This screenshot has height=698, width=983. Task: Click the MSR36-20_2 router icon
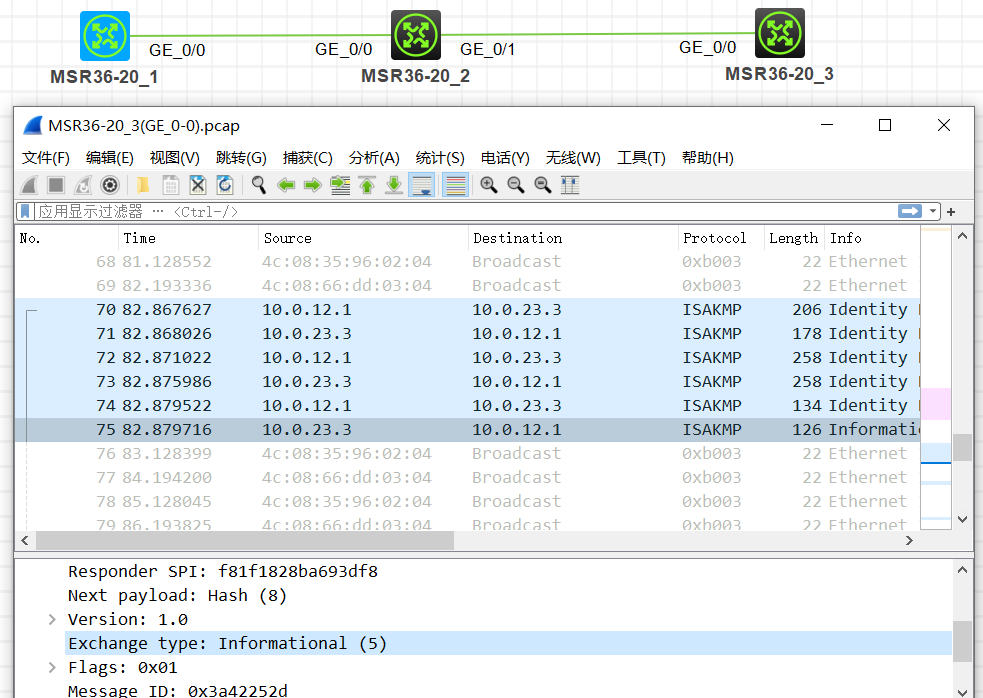coord(415,36)
